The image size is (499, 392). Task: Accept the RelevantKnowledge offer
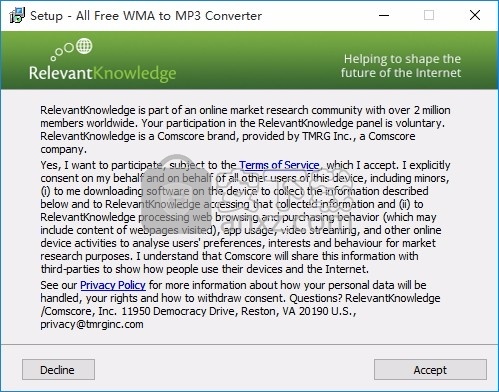tap(430, 370)
